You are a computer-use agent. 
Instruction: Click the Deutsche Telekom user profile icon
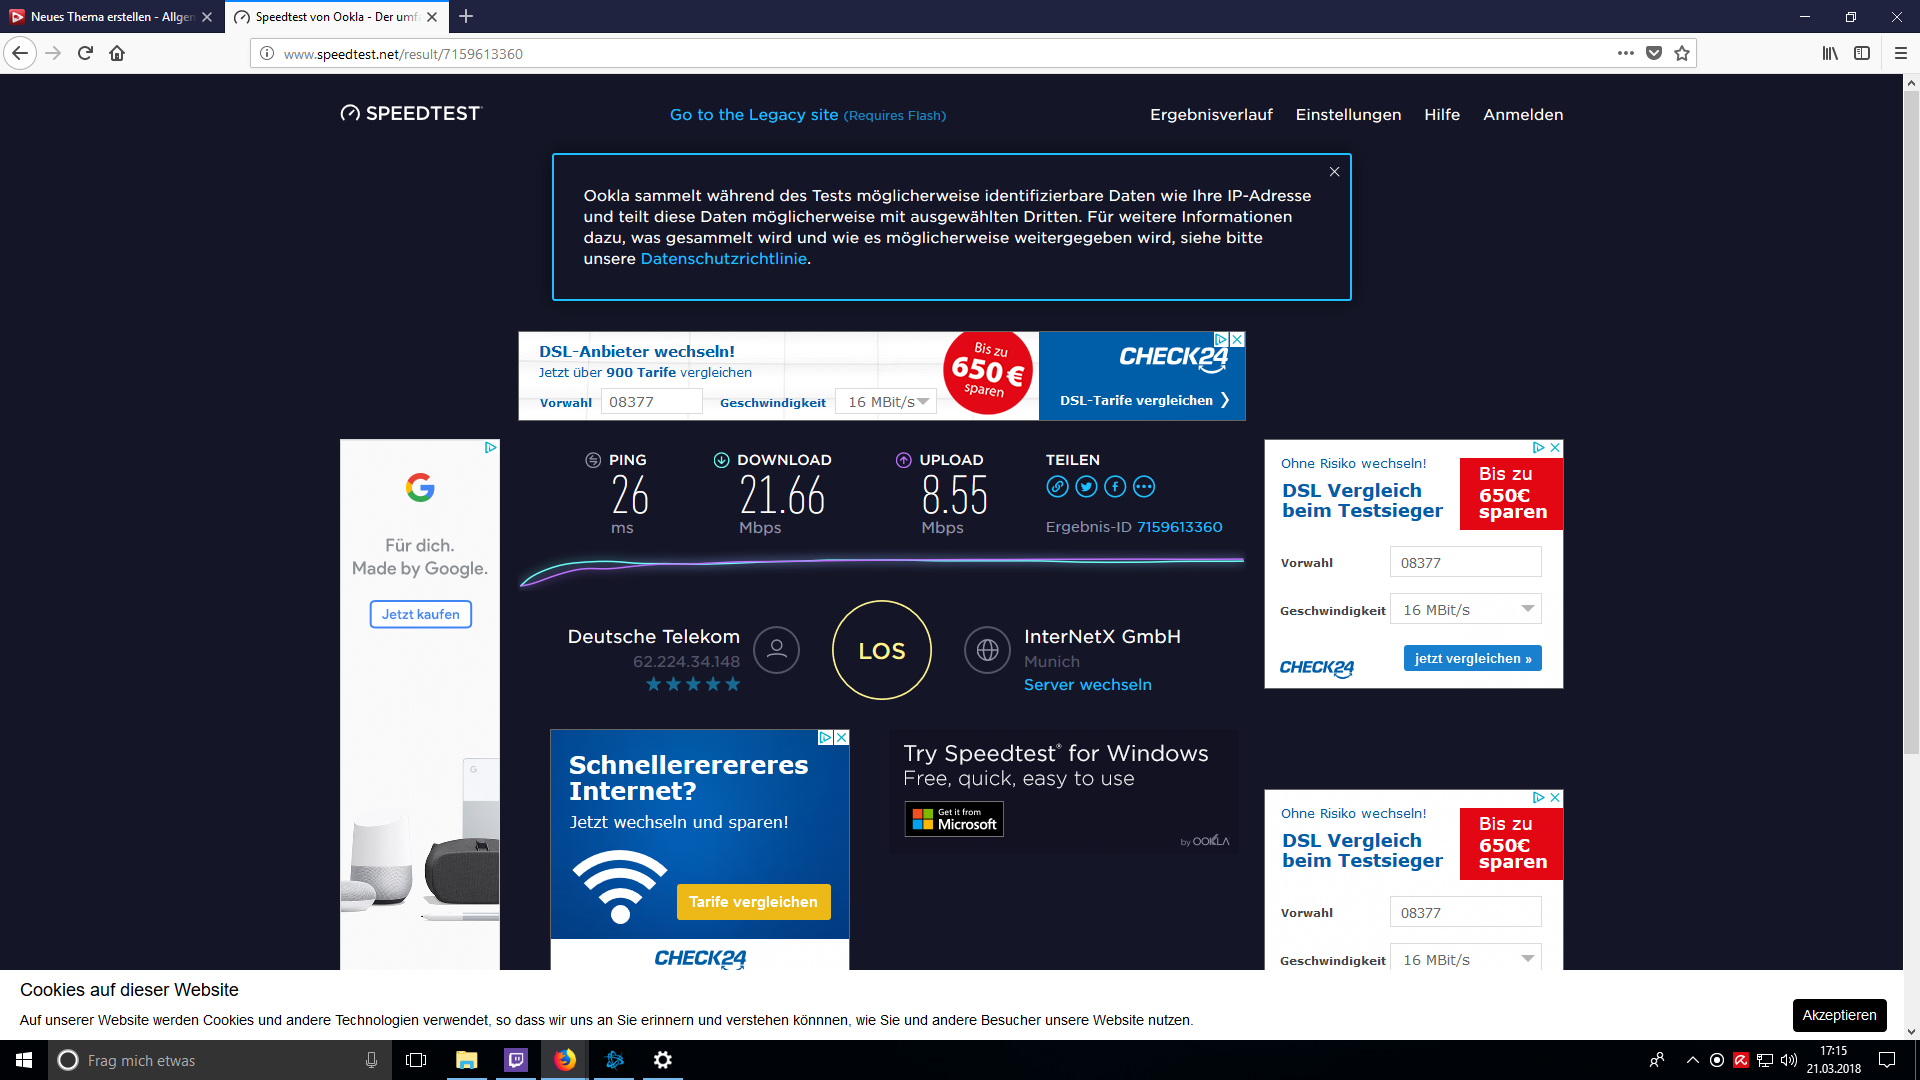click(776, 650)
